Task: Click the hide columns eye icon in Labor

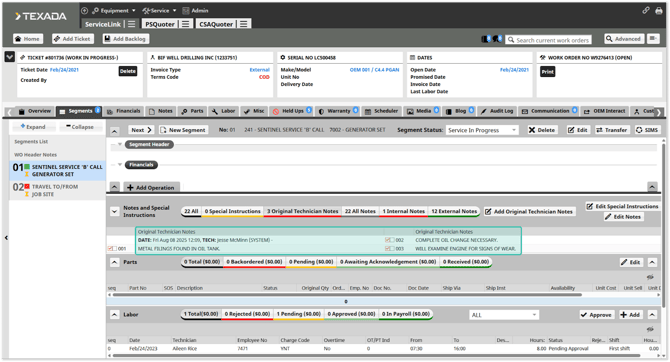Action: click(x=650, y=330)
